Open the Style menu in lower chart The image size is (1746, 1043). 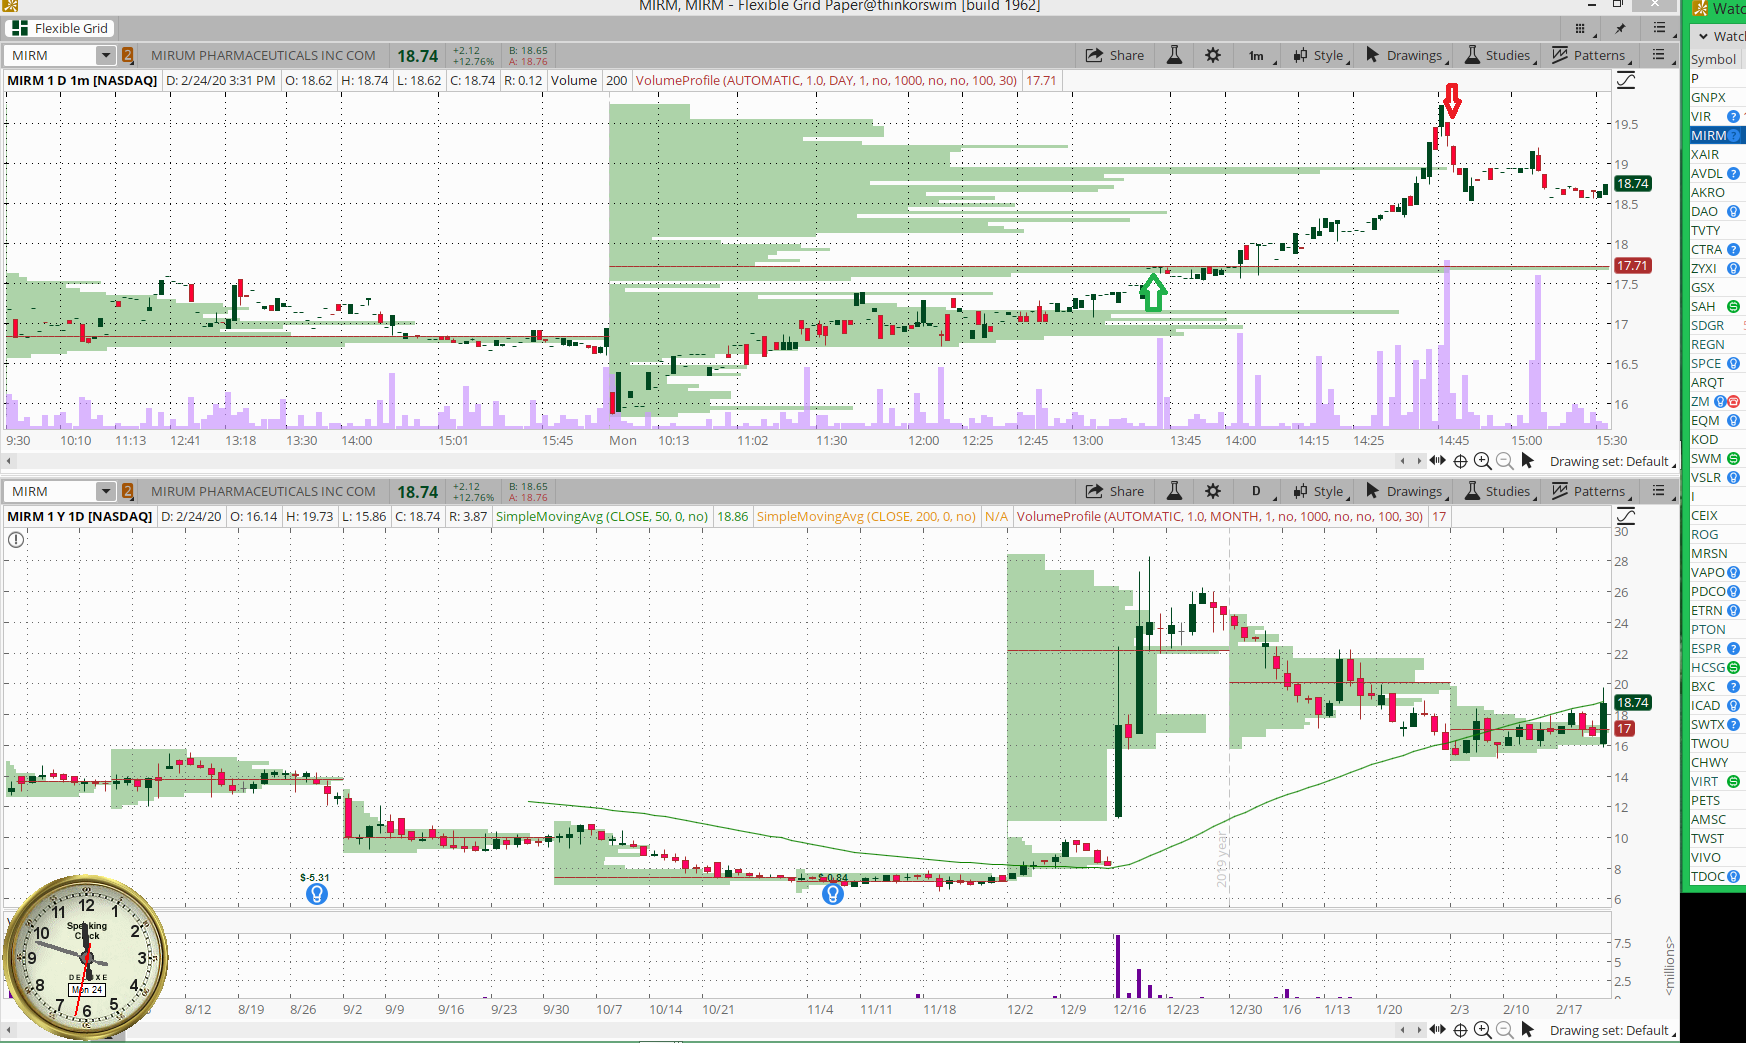(x=1320, y=492)
